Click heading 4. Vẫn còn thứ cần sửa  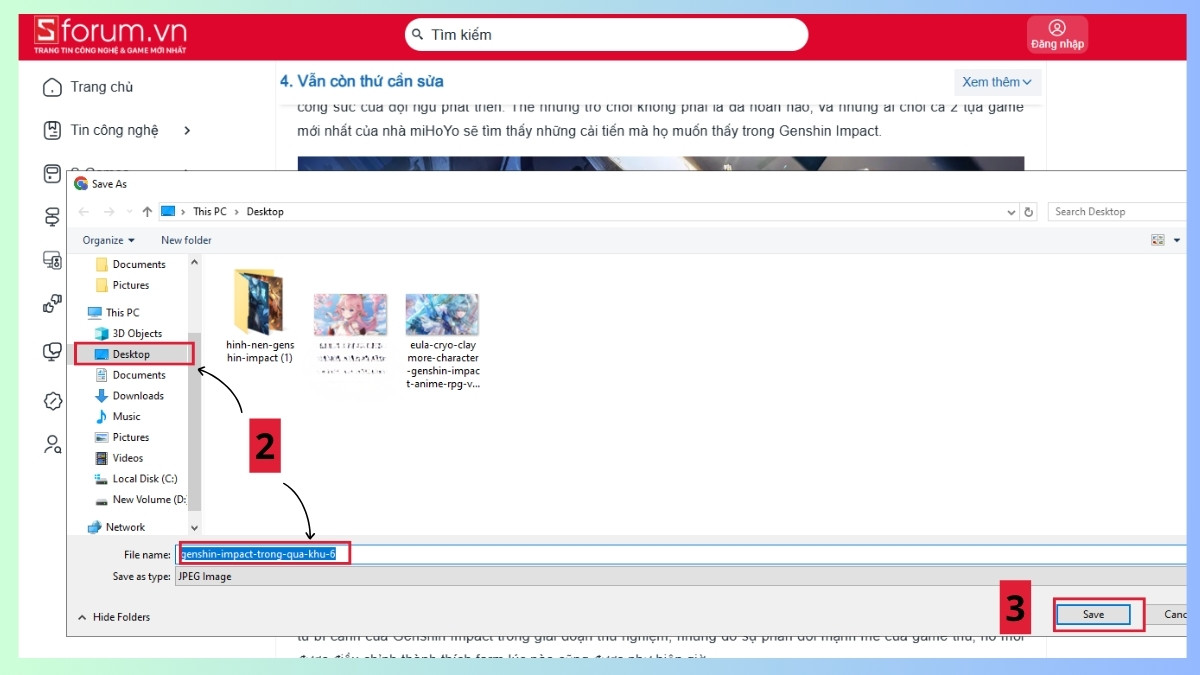[x=362, y=81]
